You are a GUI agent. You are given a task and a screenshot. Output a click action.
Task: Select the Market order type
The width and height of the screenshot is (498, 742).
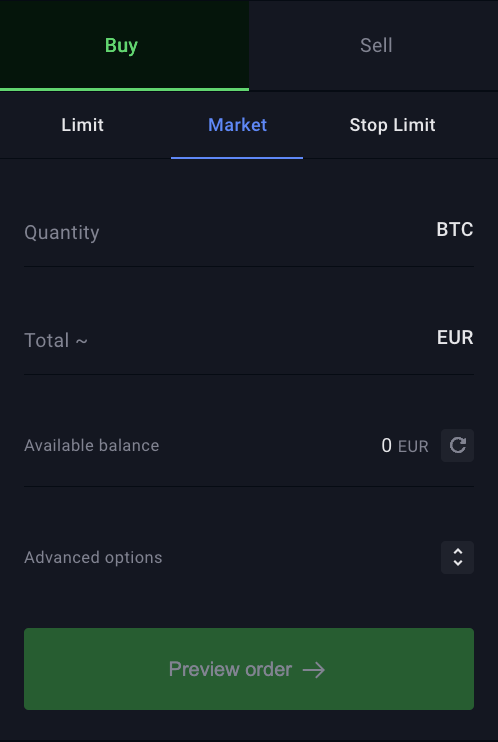(x=237, y=125)
